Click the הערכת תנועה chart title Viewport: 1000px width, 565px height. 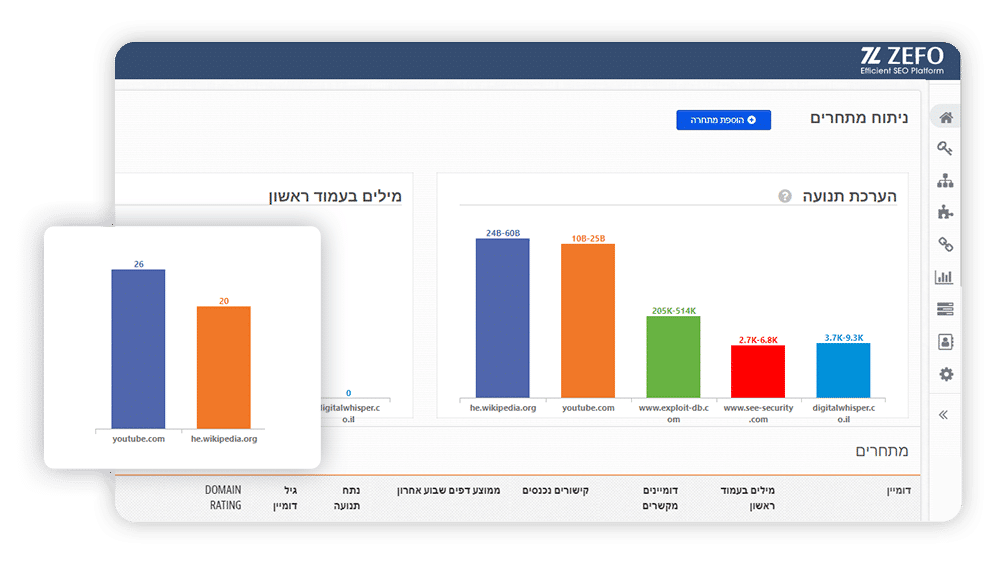[849, 196]
